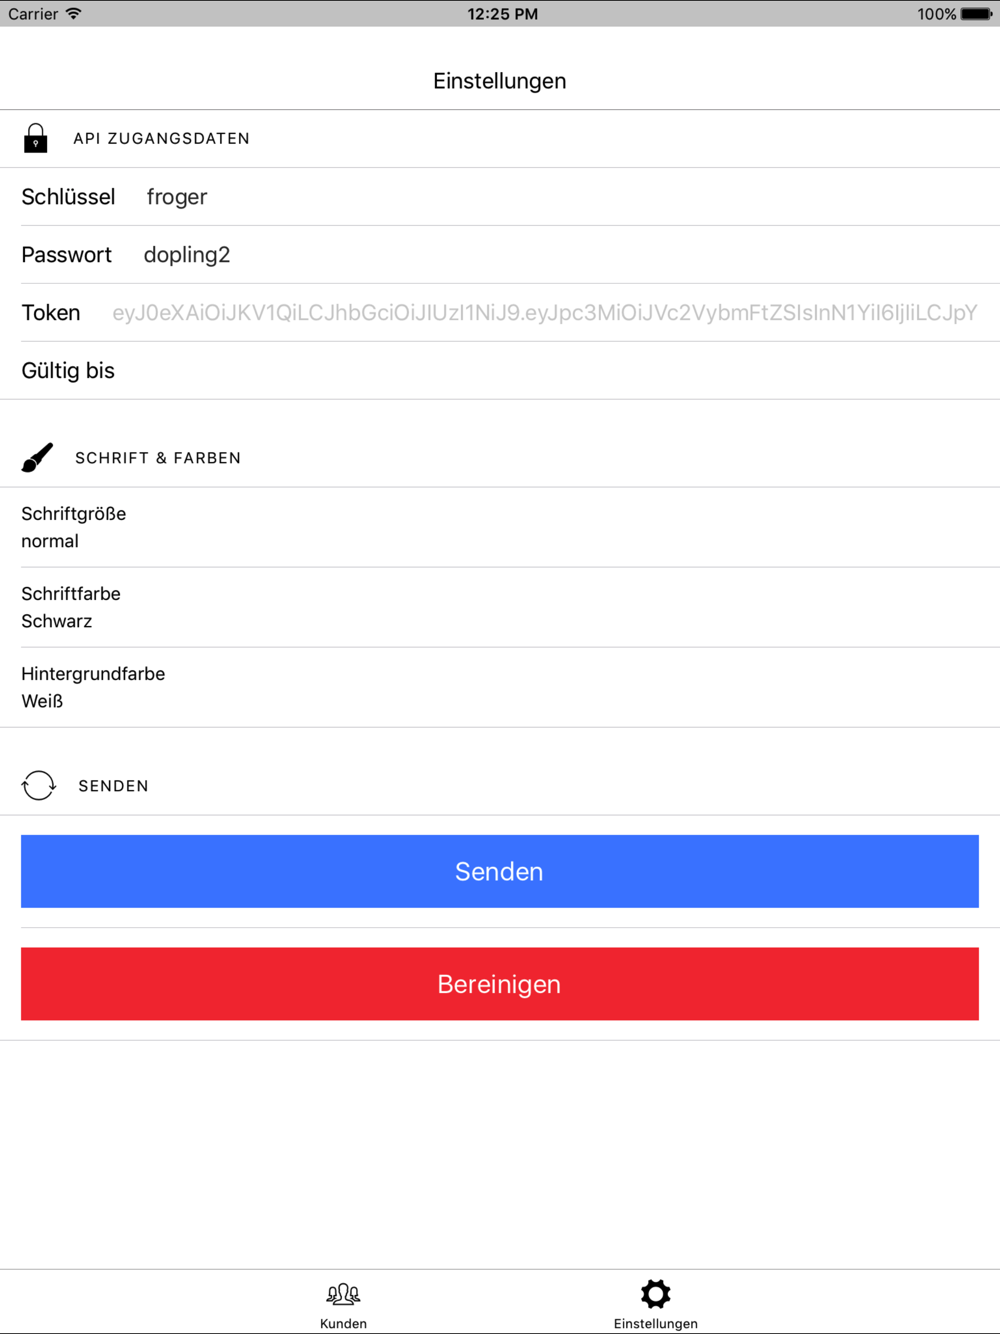Click the paintbrush icon for Schrift & Farben
This screenshot has width=1000, height=1334.
tap(37, 457)
